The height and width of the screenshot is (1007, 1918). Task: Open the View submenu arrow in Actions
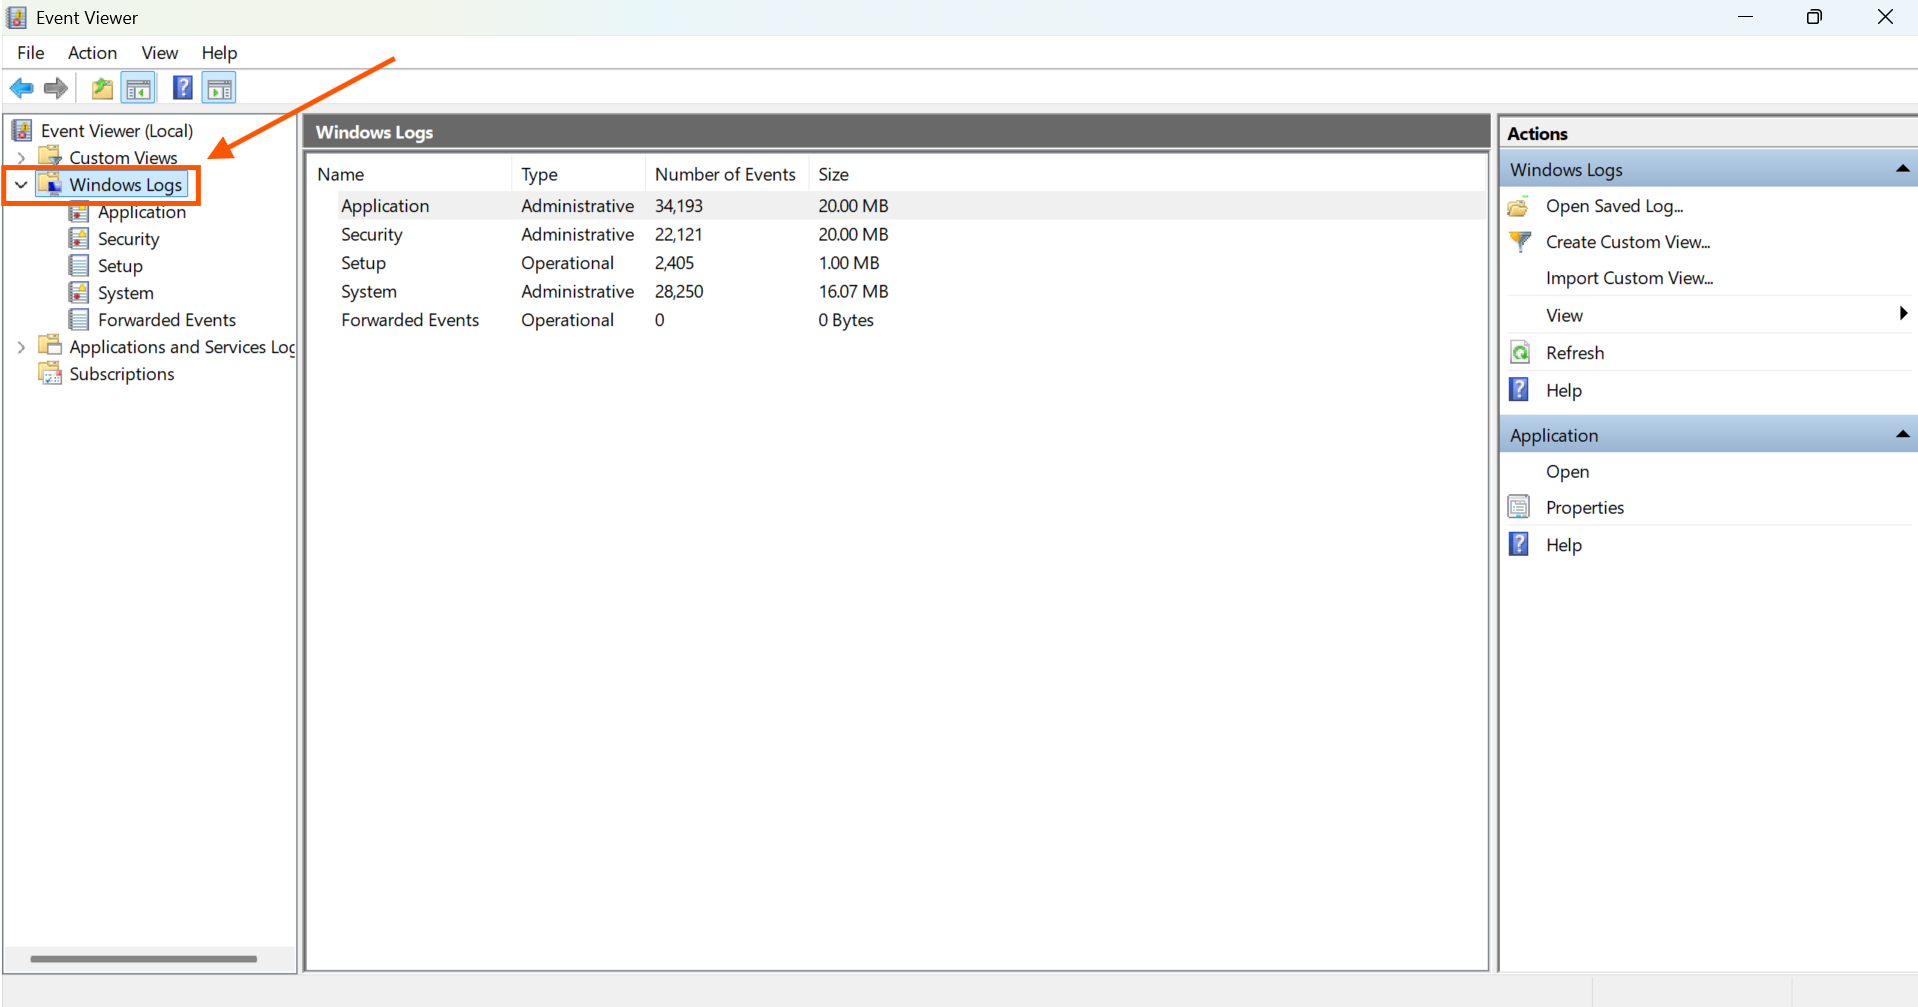click(x=1903, y=314)
